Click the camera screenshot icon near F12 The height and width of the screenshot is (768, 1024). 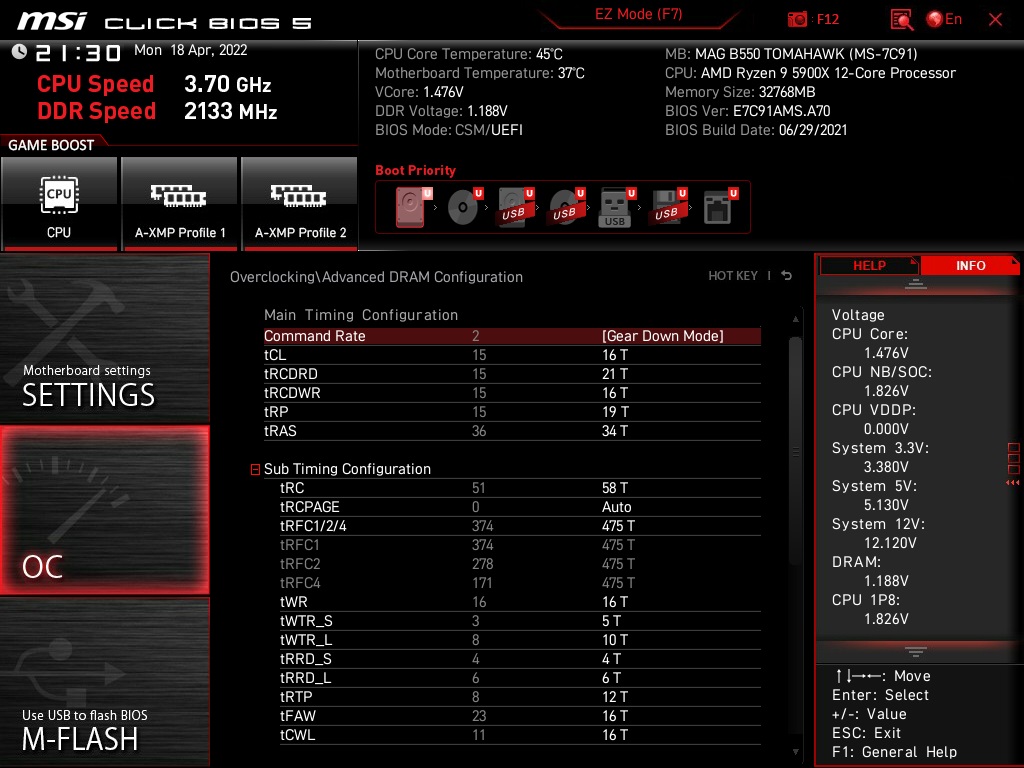coord(799,18)
